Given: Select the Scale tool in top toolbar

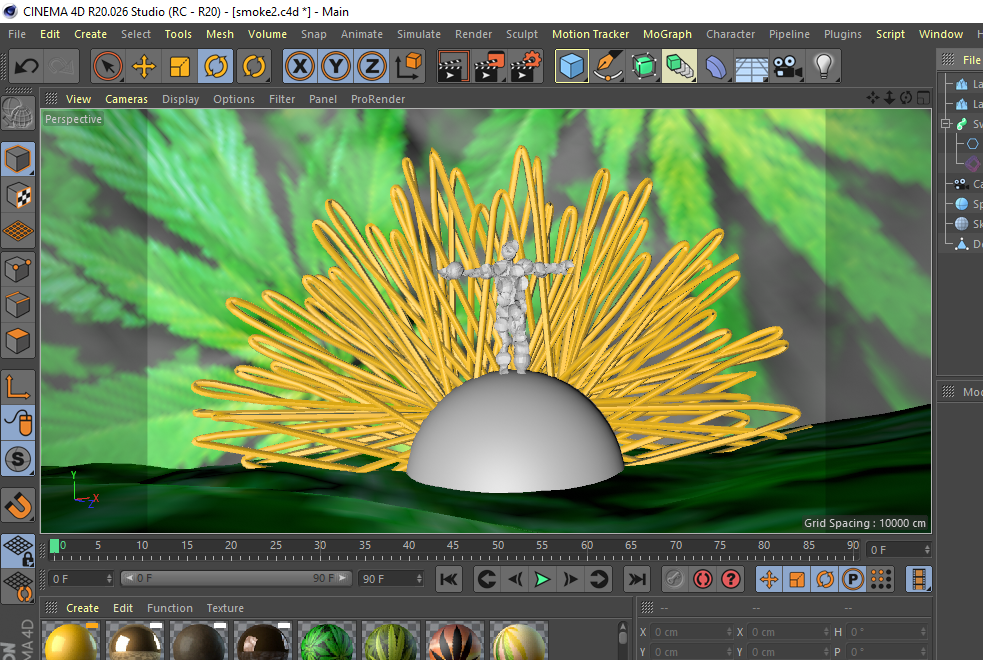Looking at the screenshot, I should point(180,66).
